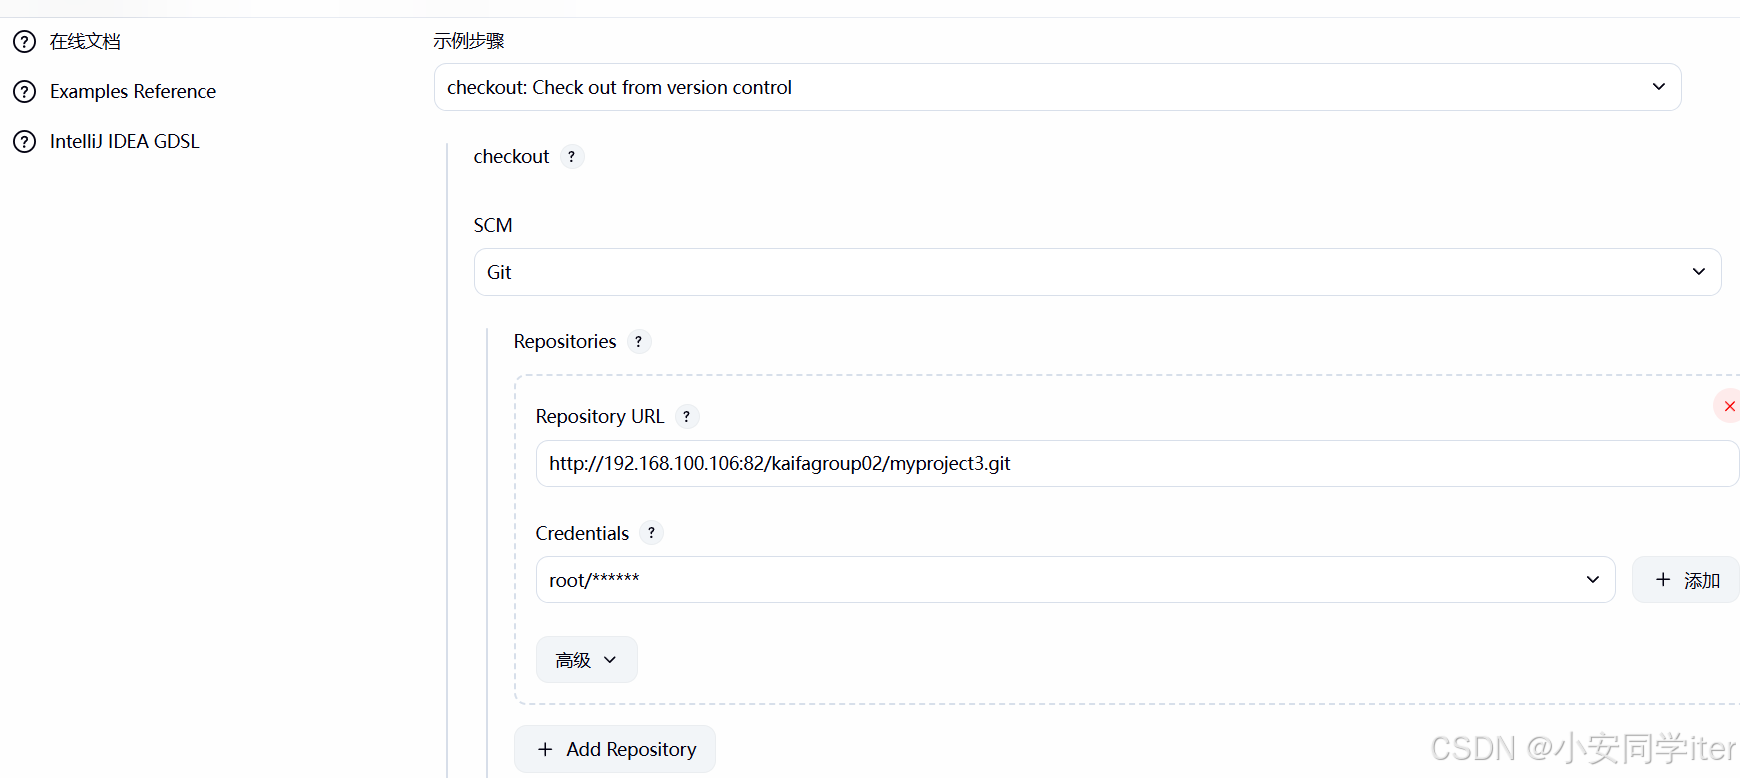
Task: Open help tooltip next to checkout
Action: tap(572, 157)
